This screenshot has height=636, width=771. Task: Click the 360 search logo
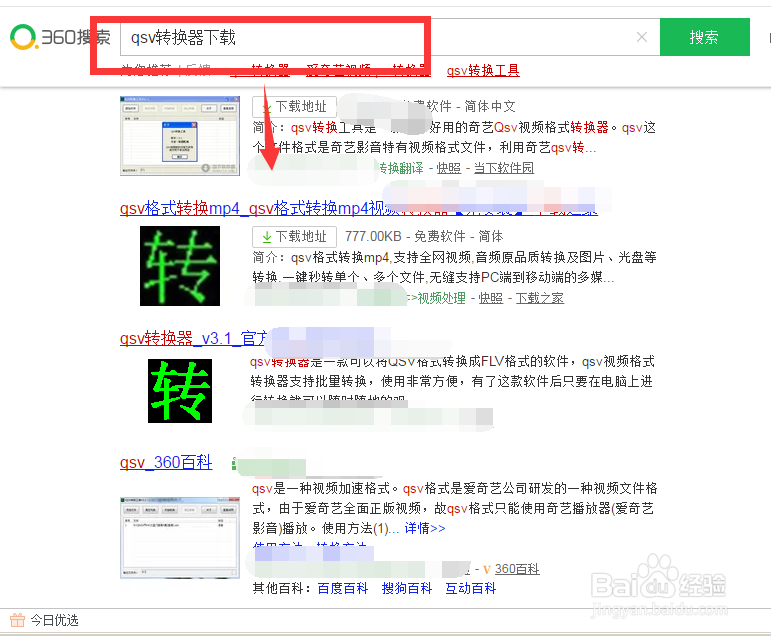tap(60, 37)
